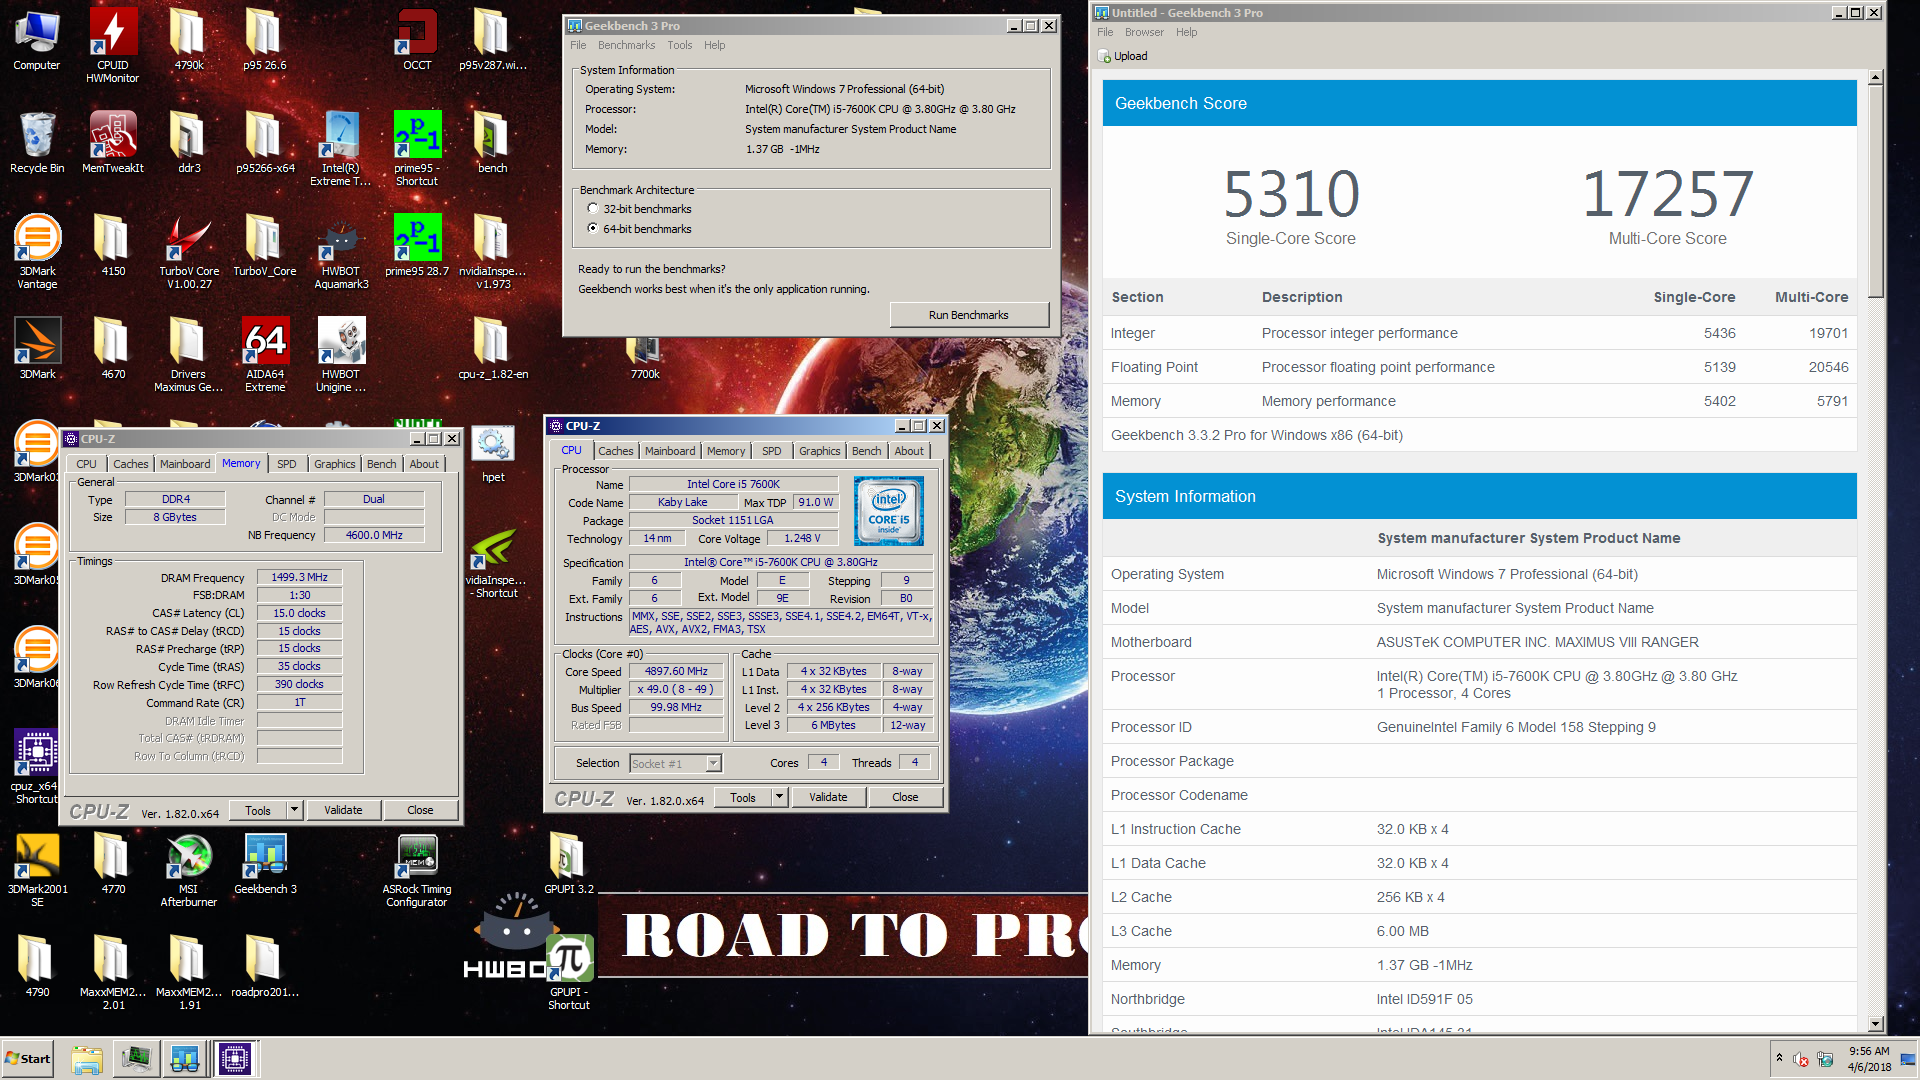Click Validate in the Memory CPU-Z window
The image size is (1920, 1080).
point(343,810)
